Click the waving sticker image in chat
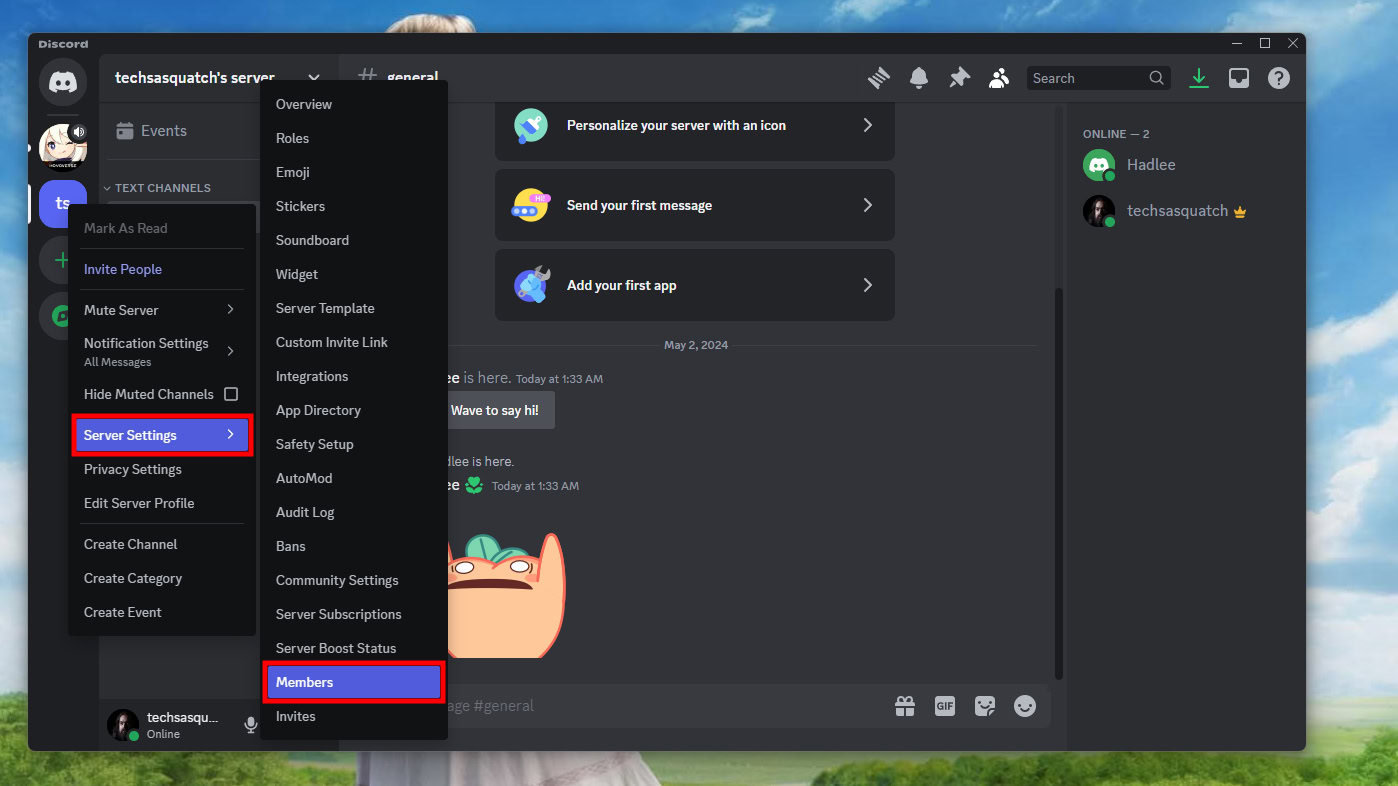Image resolution: width=1398 pixels, height=786 pixels. coord(505,594)
